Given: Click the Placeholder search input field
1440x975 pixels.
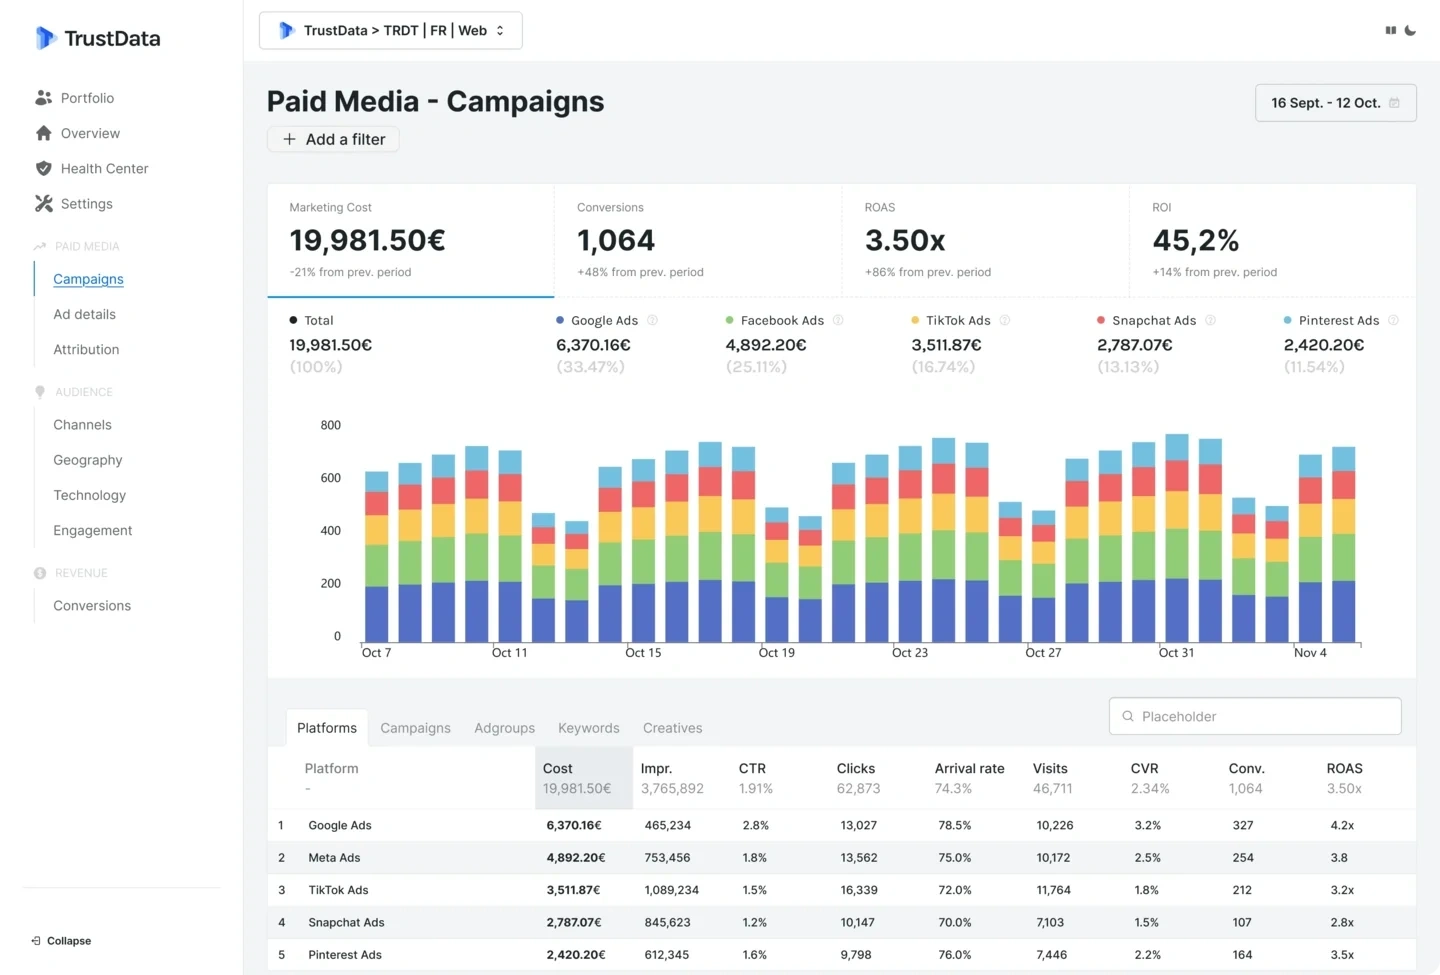Looking at the screenshot, I should pos(1254,716).
